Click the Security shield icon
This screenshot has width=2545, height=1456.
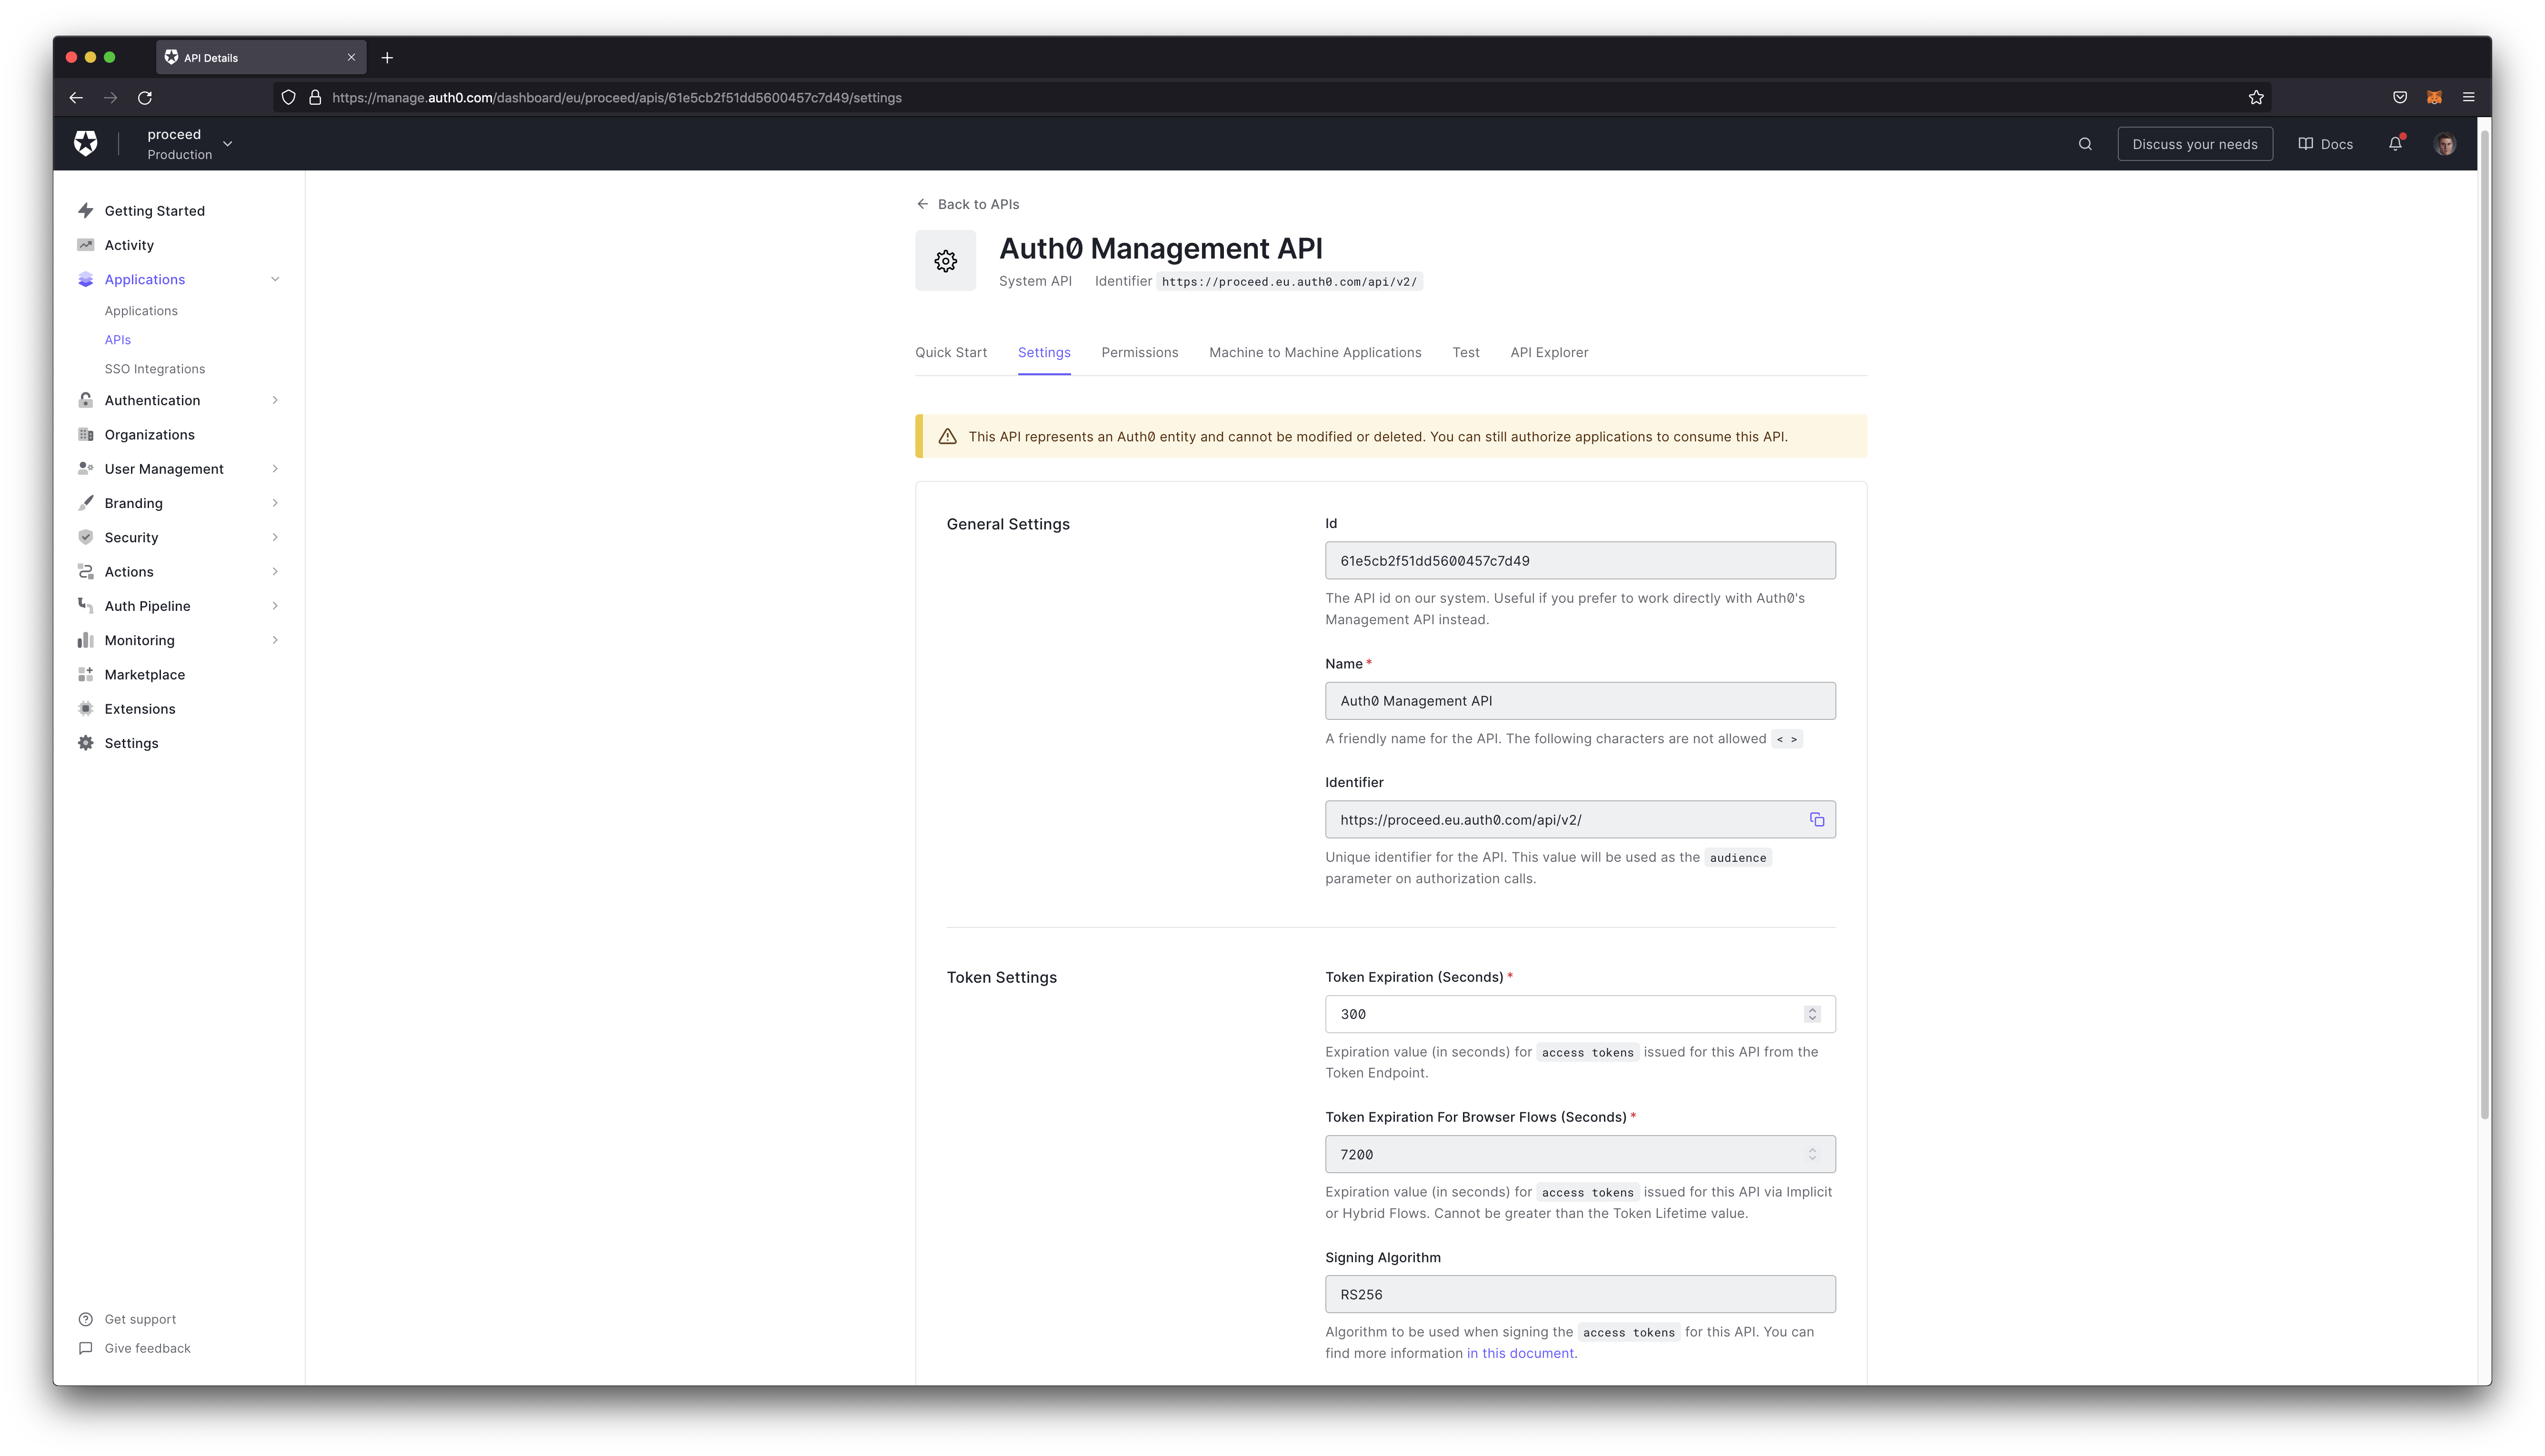(86, 537)
